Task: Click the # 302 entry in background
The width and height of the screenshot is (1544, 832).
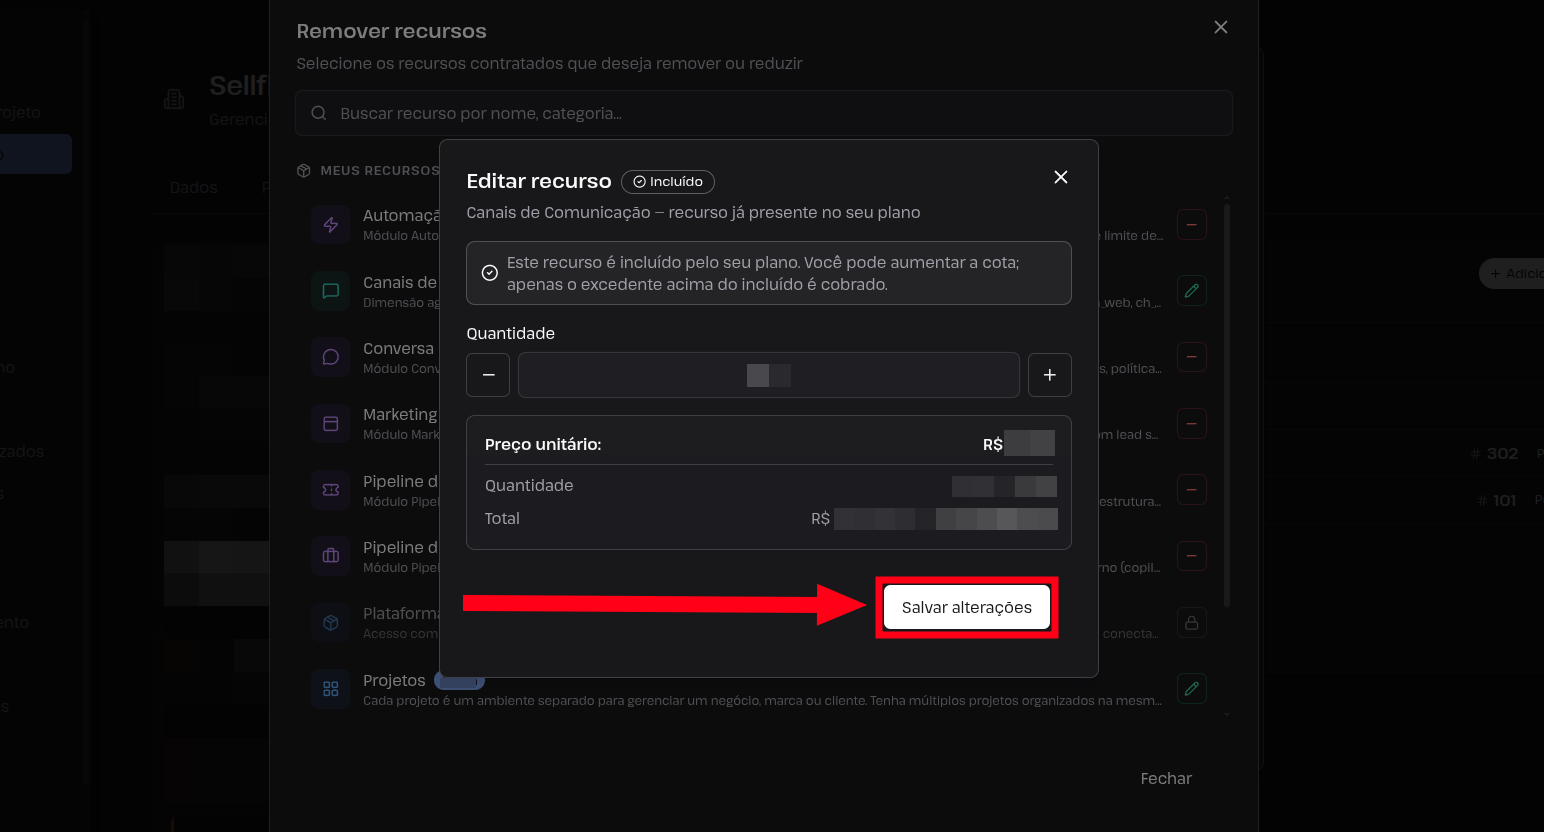Action: 1495,453
